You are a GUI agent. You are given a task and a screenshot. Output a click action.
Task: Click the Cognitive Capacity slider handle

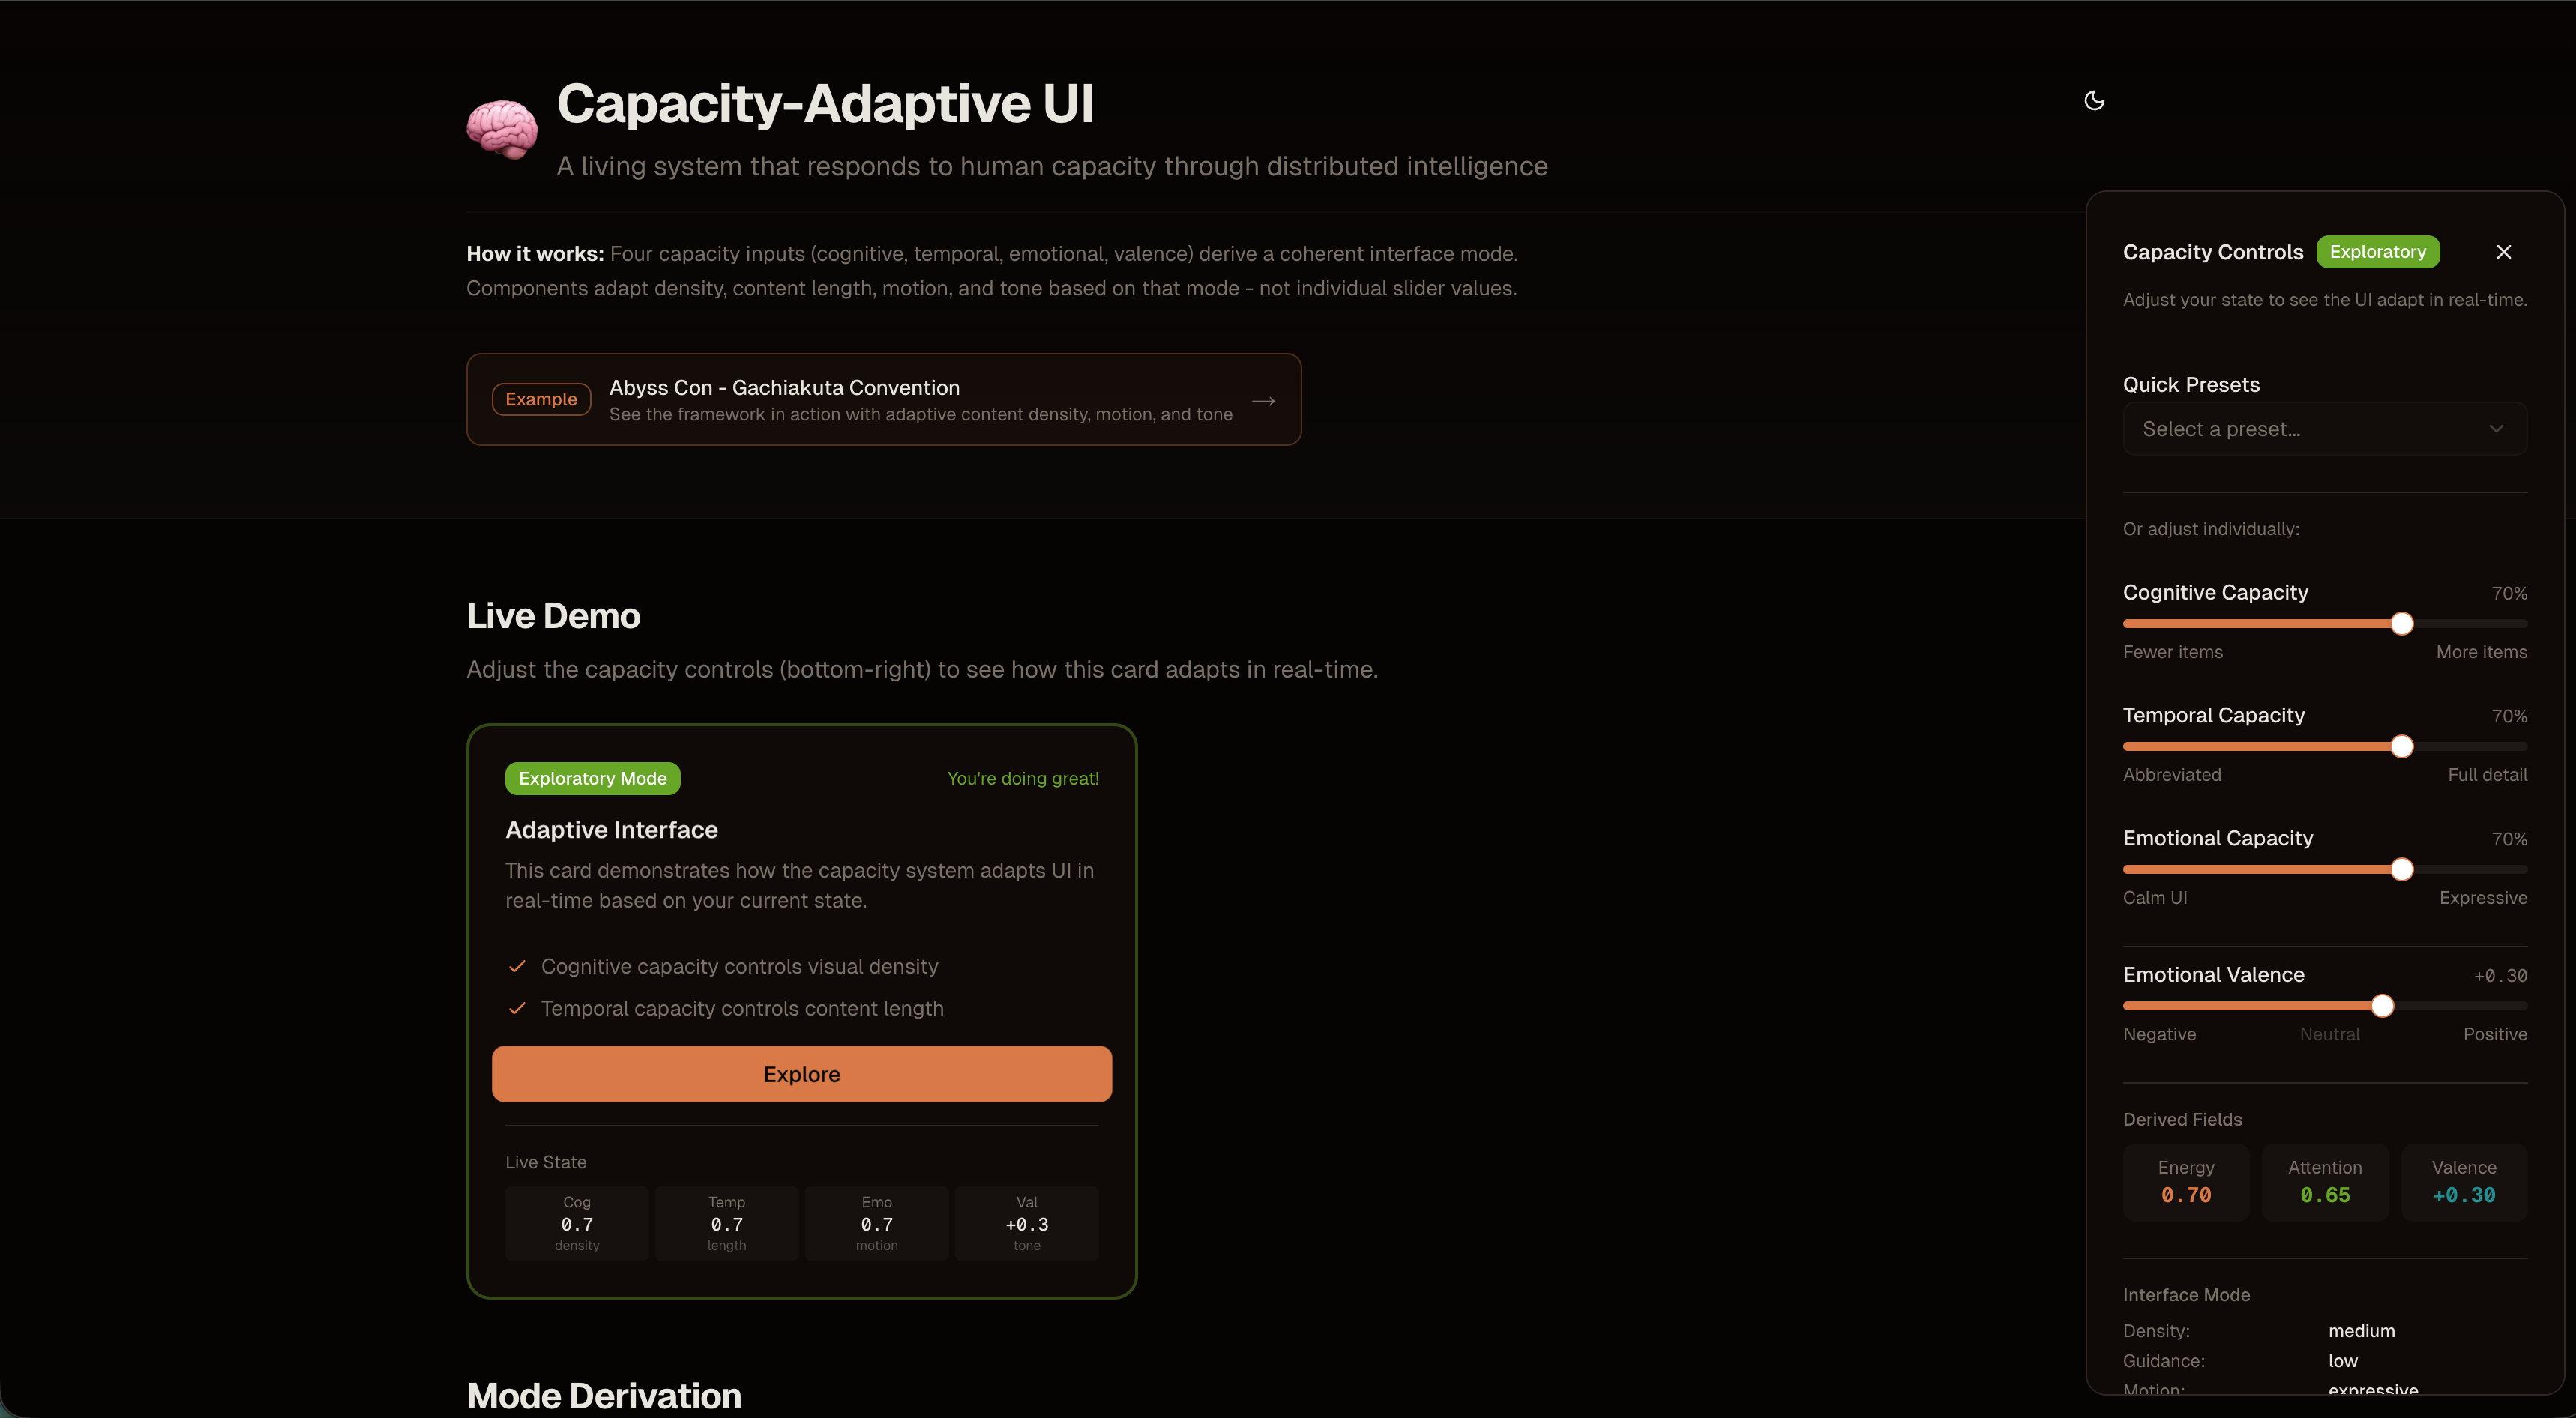point(2401,624)
